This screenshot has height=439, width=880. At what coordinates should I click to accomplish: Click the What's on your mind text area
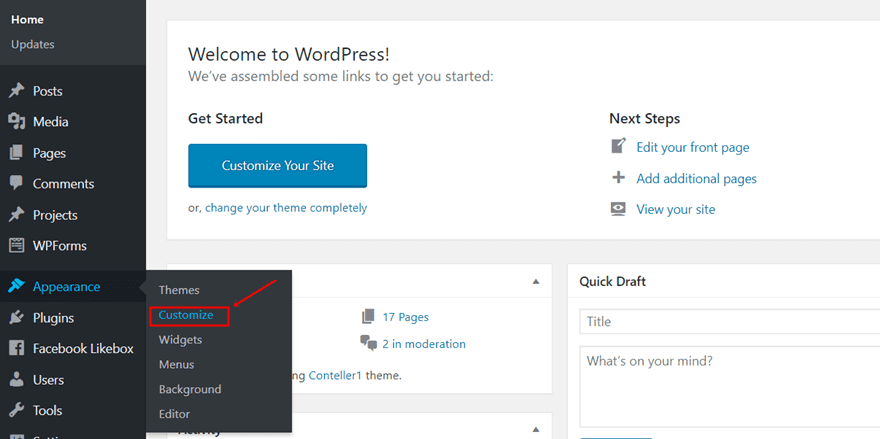click(x=730, y=387)
